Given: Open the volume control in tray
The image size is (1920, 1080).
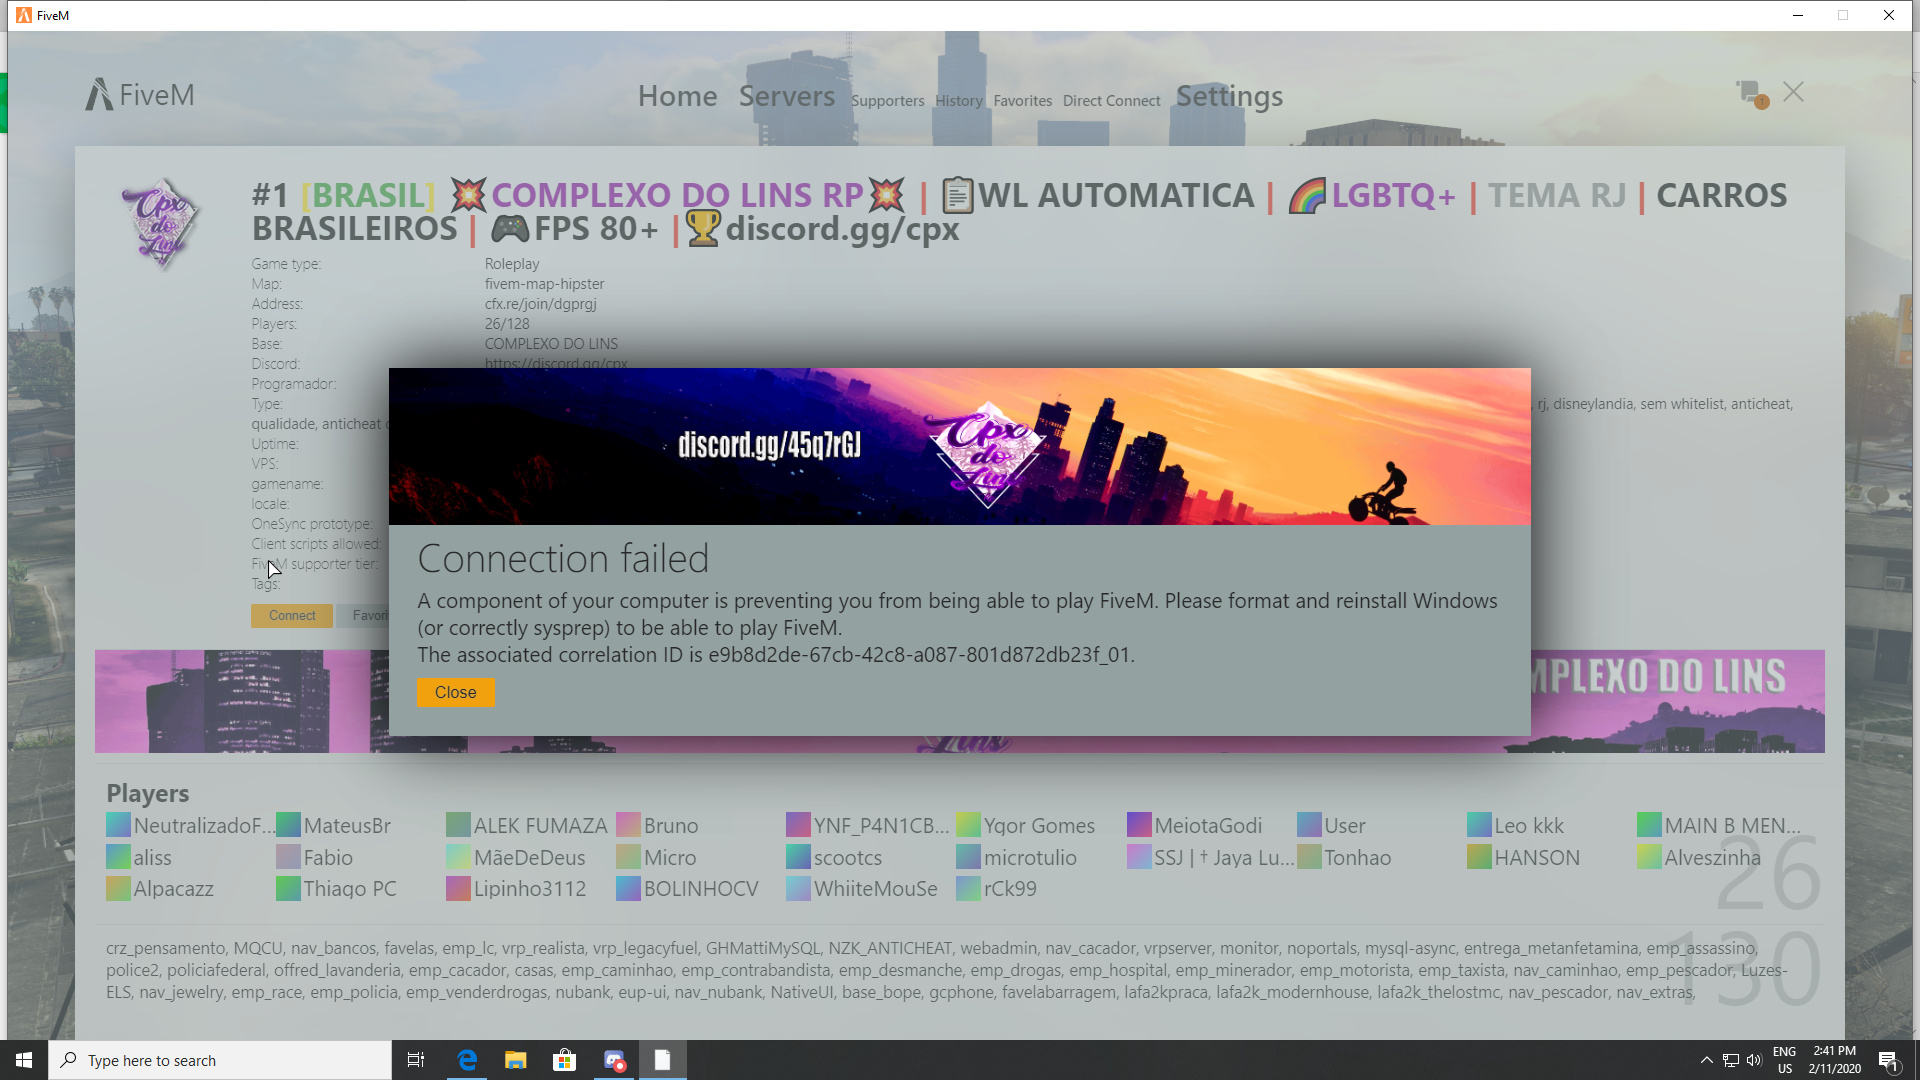Looking at the screenshot, I should pyautogui.click(x=1754, y=1060).
